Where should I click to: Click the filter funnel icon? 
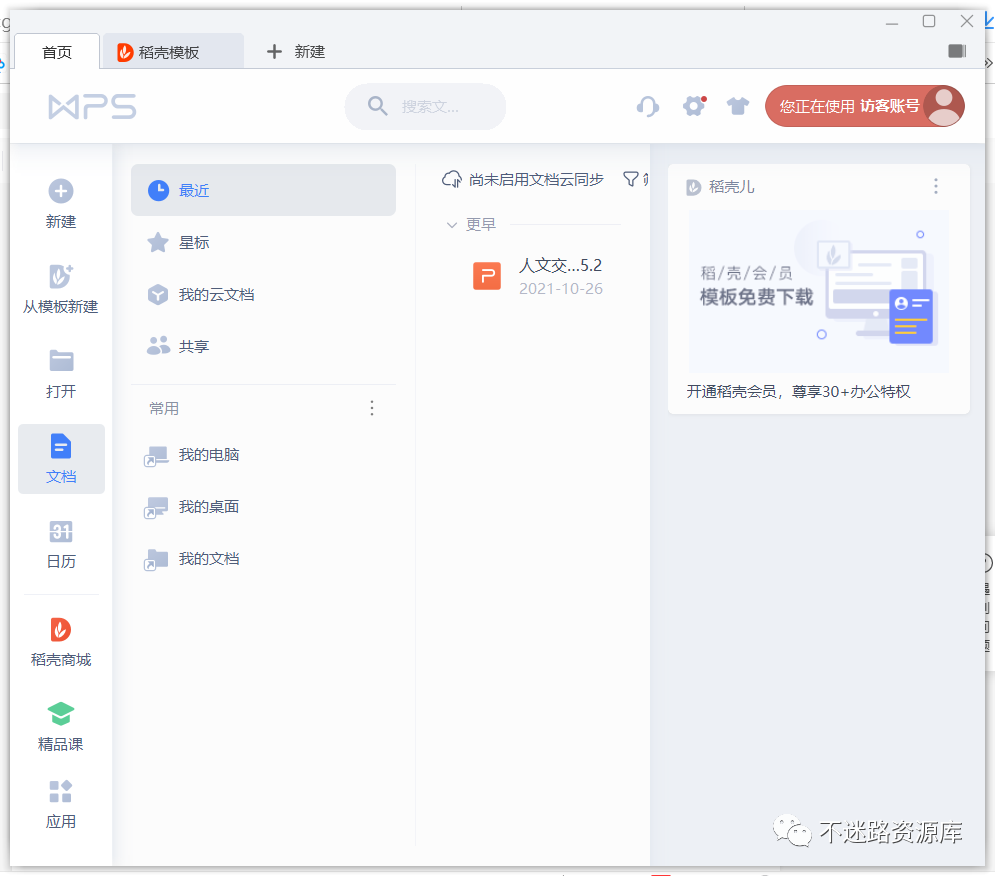pyautogui.click(x=630, y=180)
